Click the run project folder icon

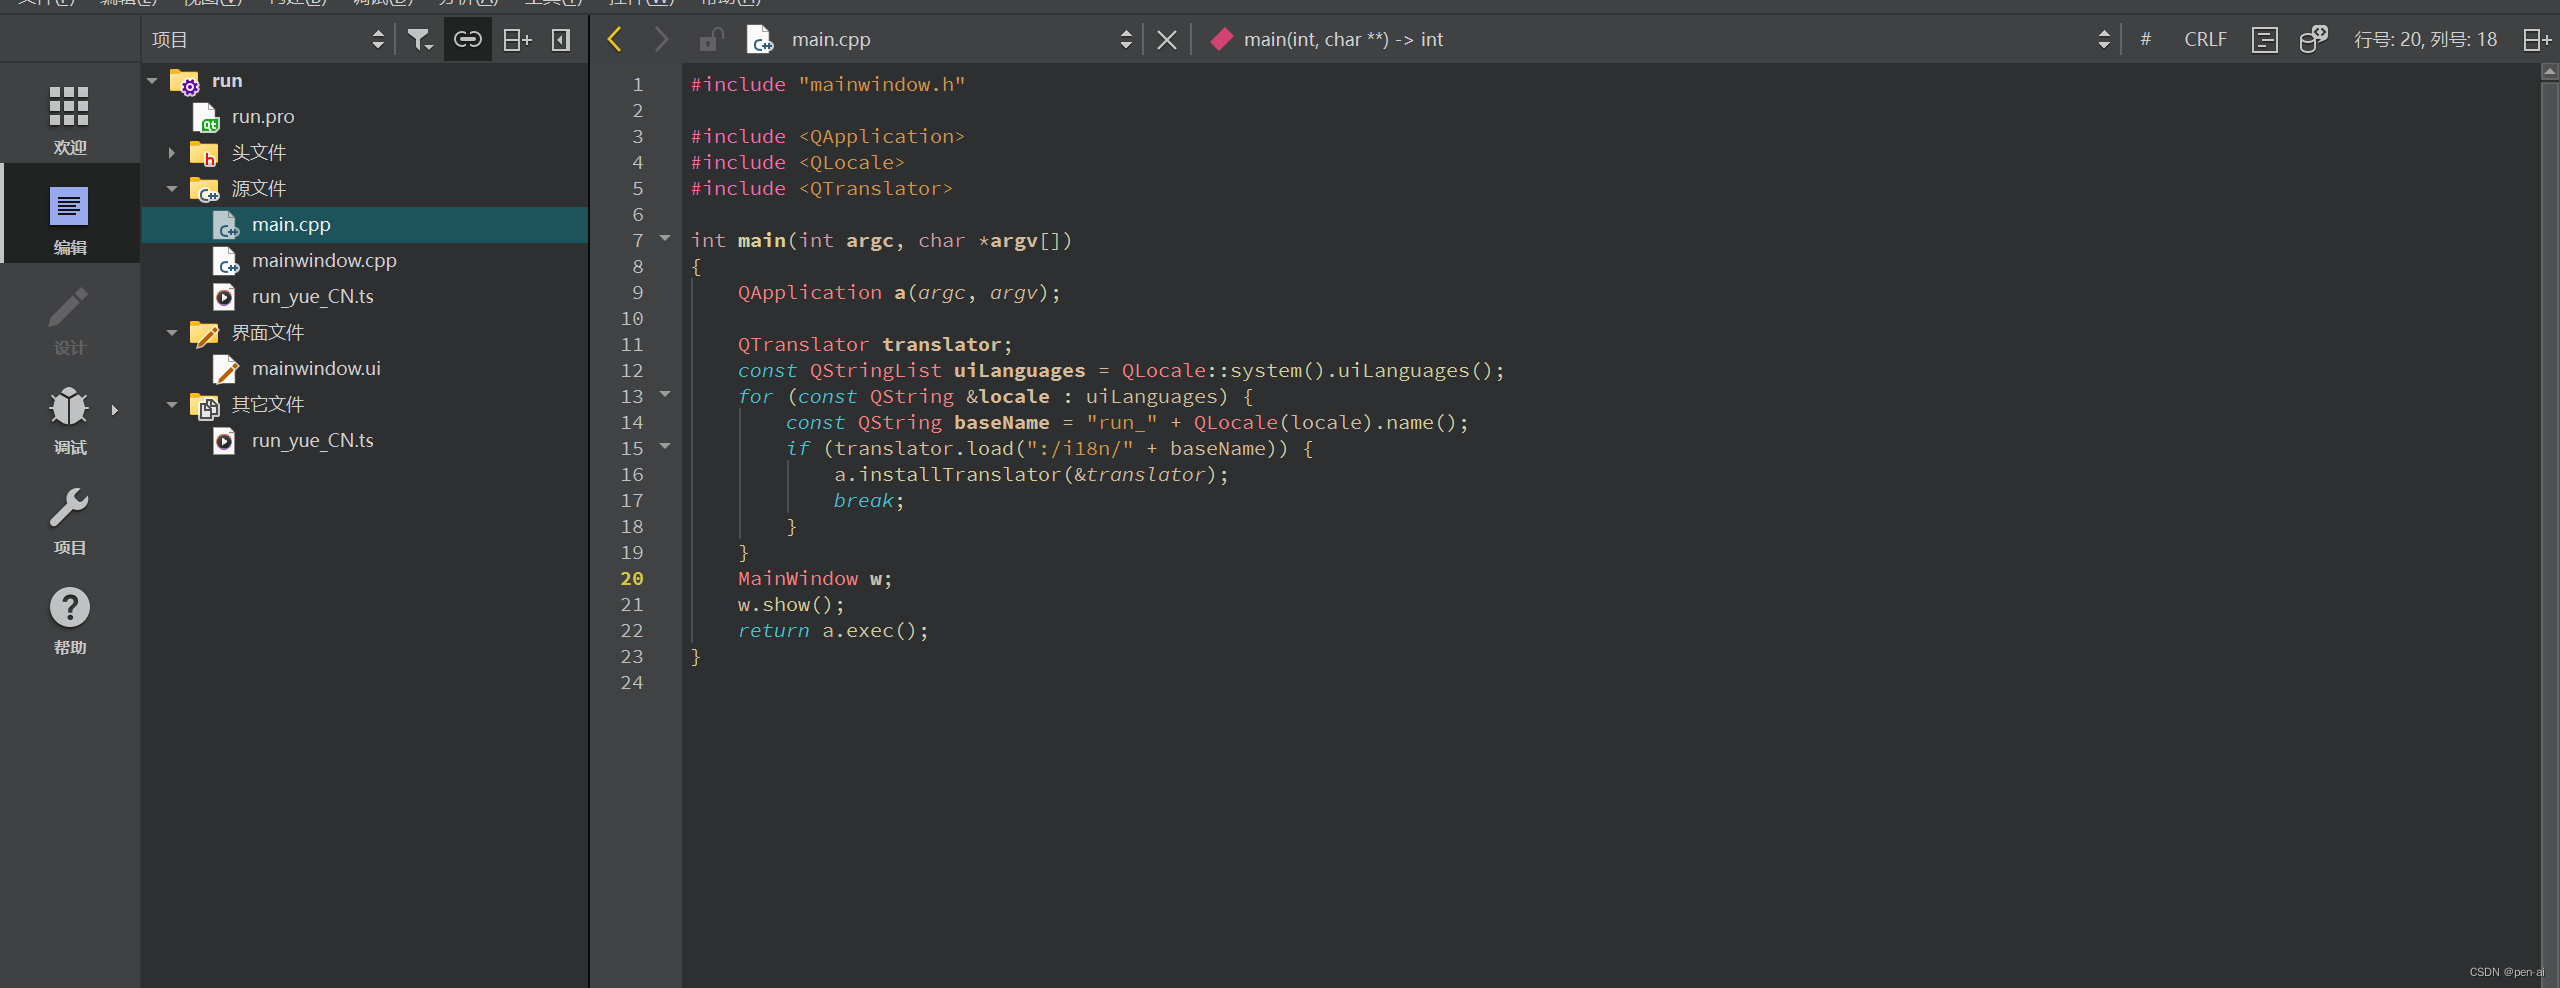[185, 81]
